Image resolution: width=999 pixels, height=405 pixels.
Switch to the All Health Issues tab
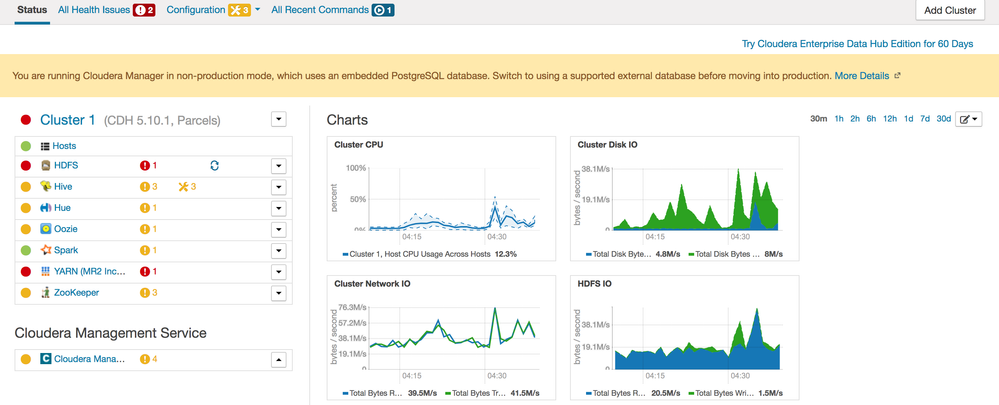click(x=106, y=10)
